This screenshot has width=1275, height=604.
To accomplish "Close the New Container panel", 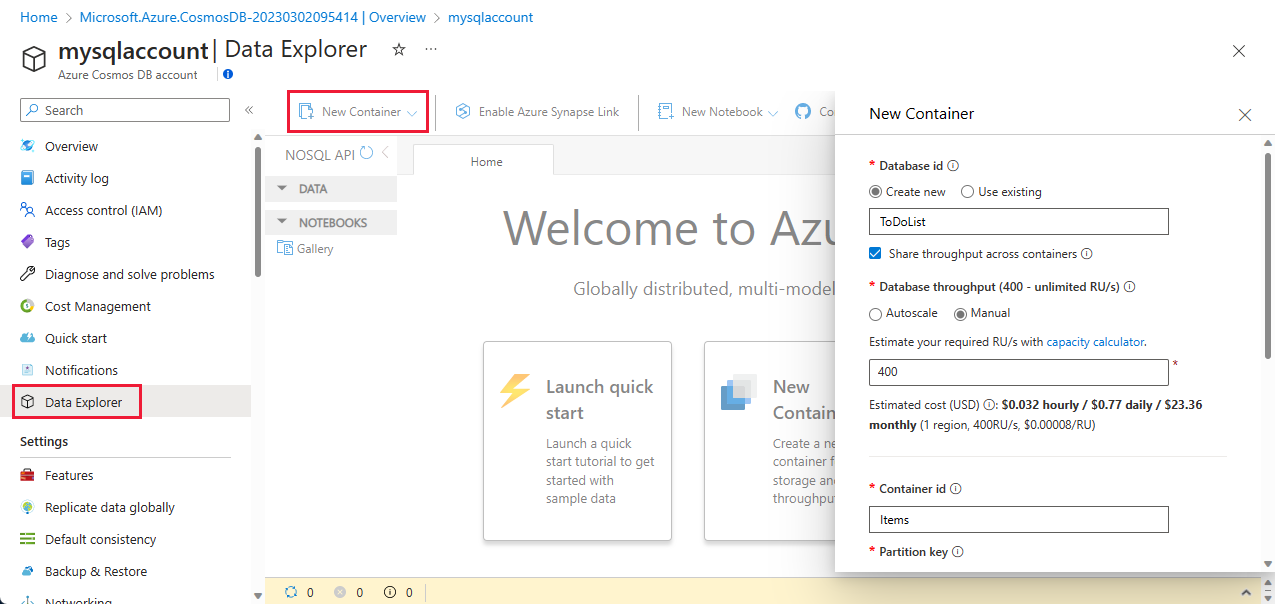I will [x=1245, y=115].
